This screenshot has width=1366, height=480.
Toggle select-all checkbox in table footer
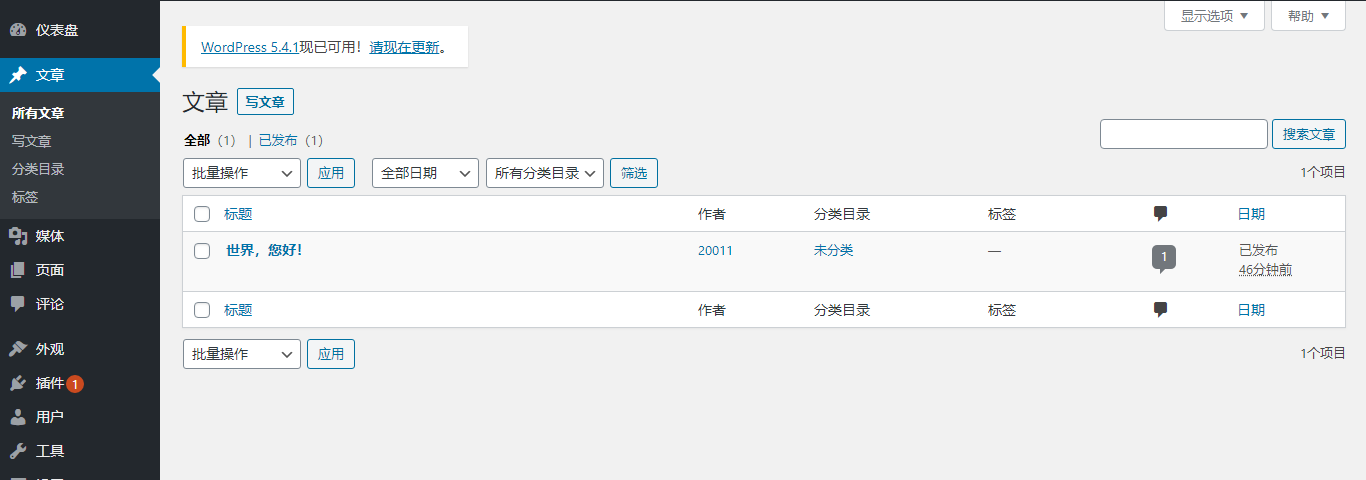coord(202,310)
